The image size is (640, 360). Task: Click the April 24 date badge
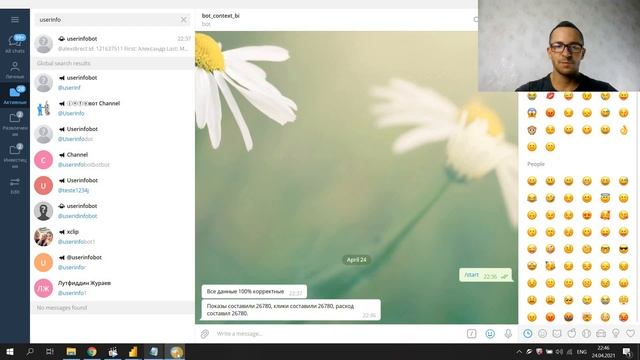(x=356, y=260)
